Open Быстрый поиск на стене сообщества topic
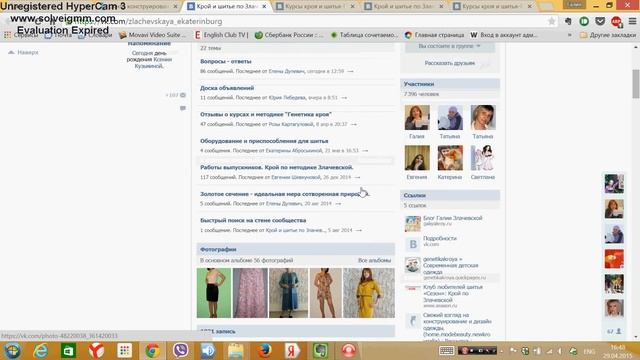Screen dimensions: 640x360 pos(253,220)
